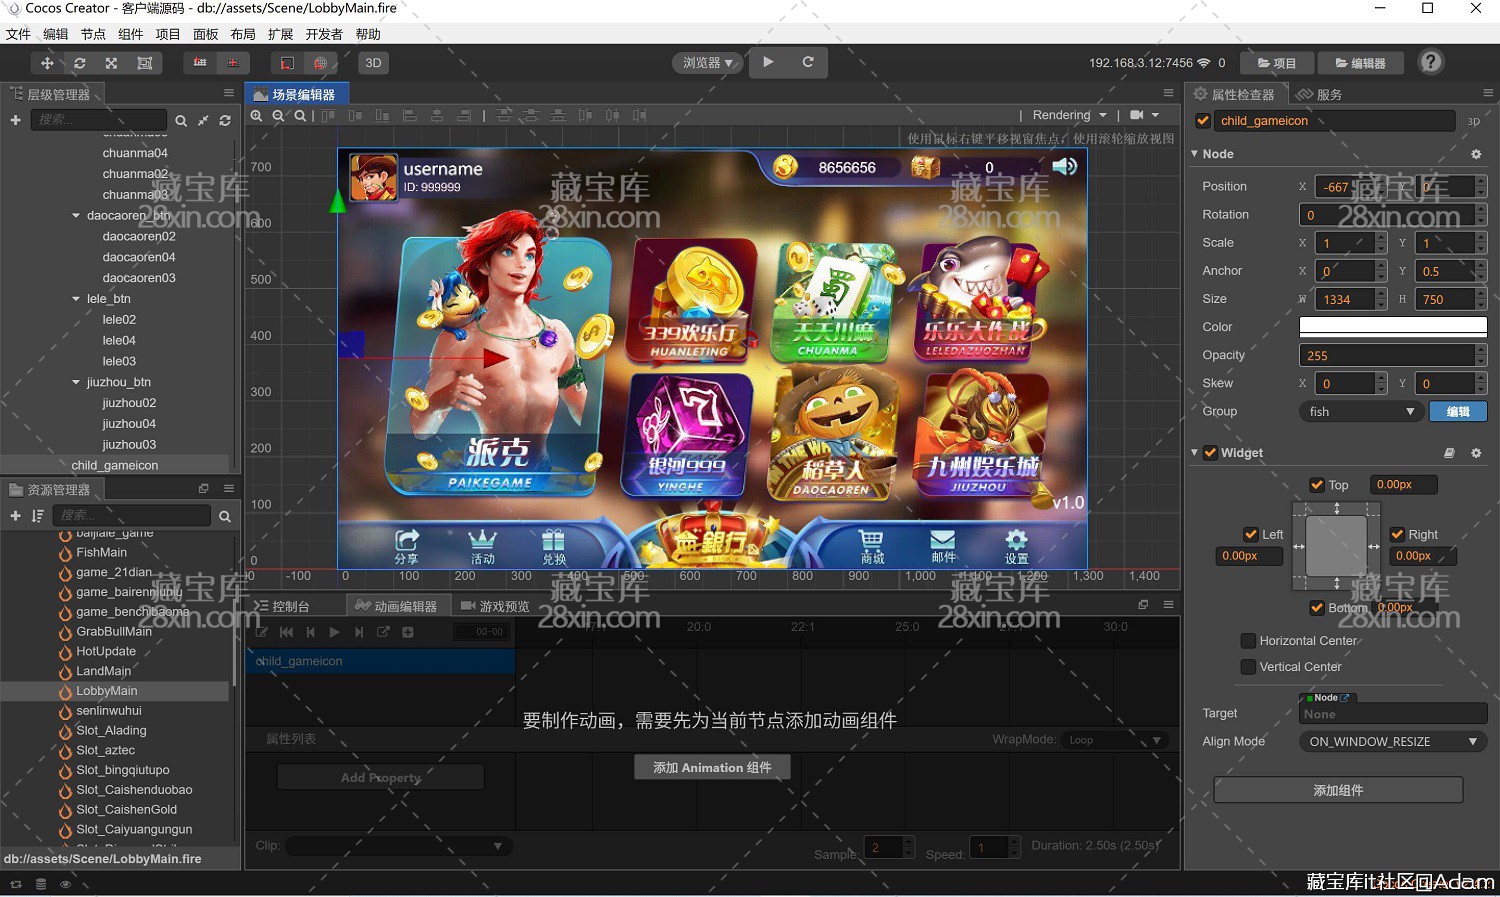Viewport: 1500px width, 897px height.
Task: Open the Widget settings gear in the inspector
Action: [1476, 452]
